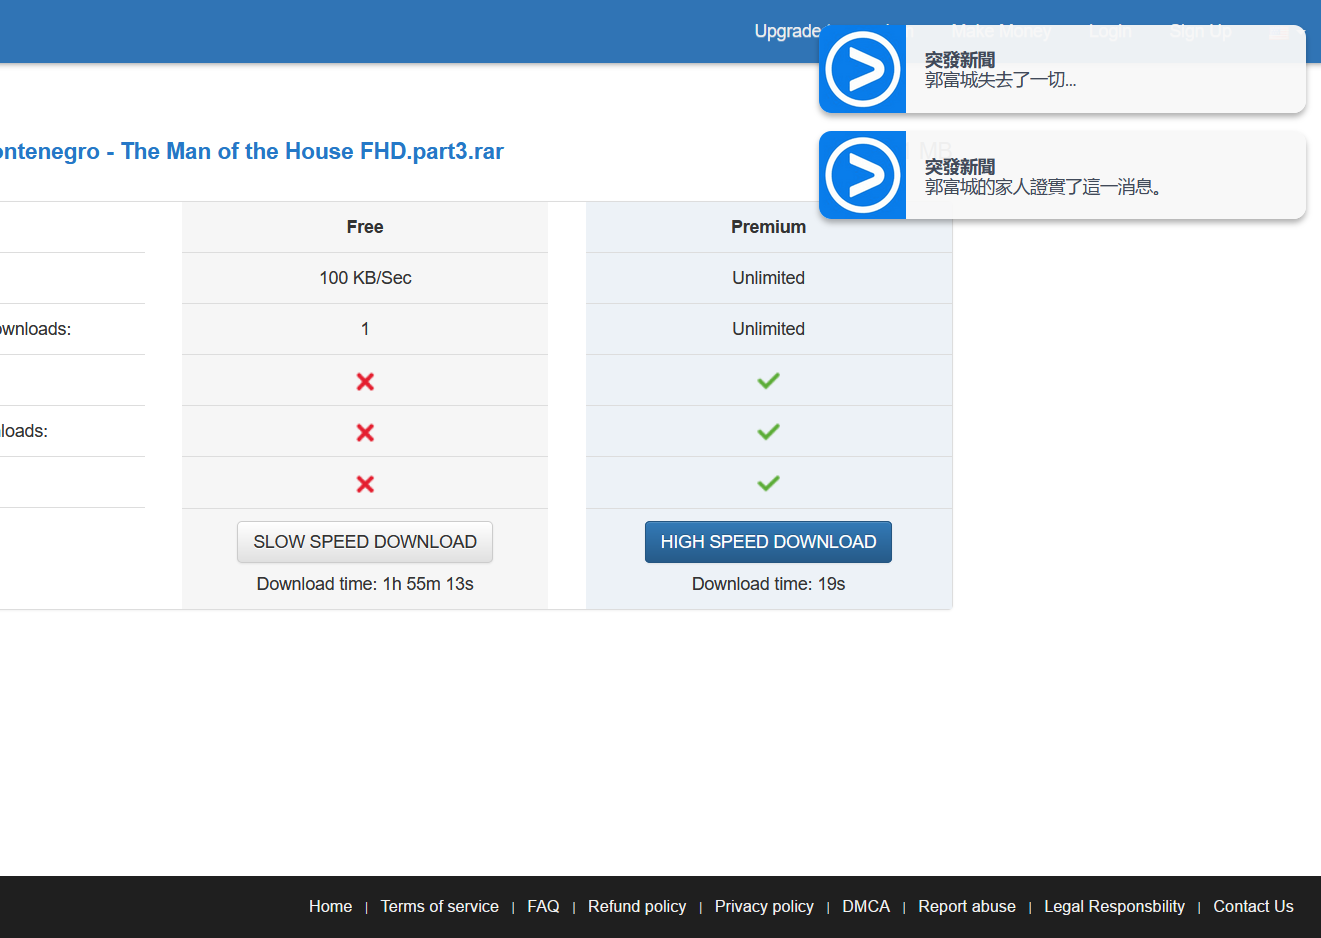Click the green checkmark in the bottom Premium row

768,484
